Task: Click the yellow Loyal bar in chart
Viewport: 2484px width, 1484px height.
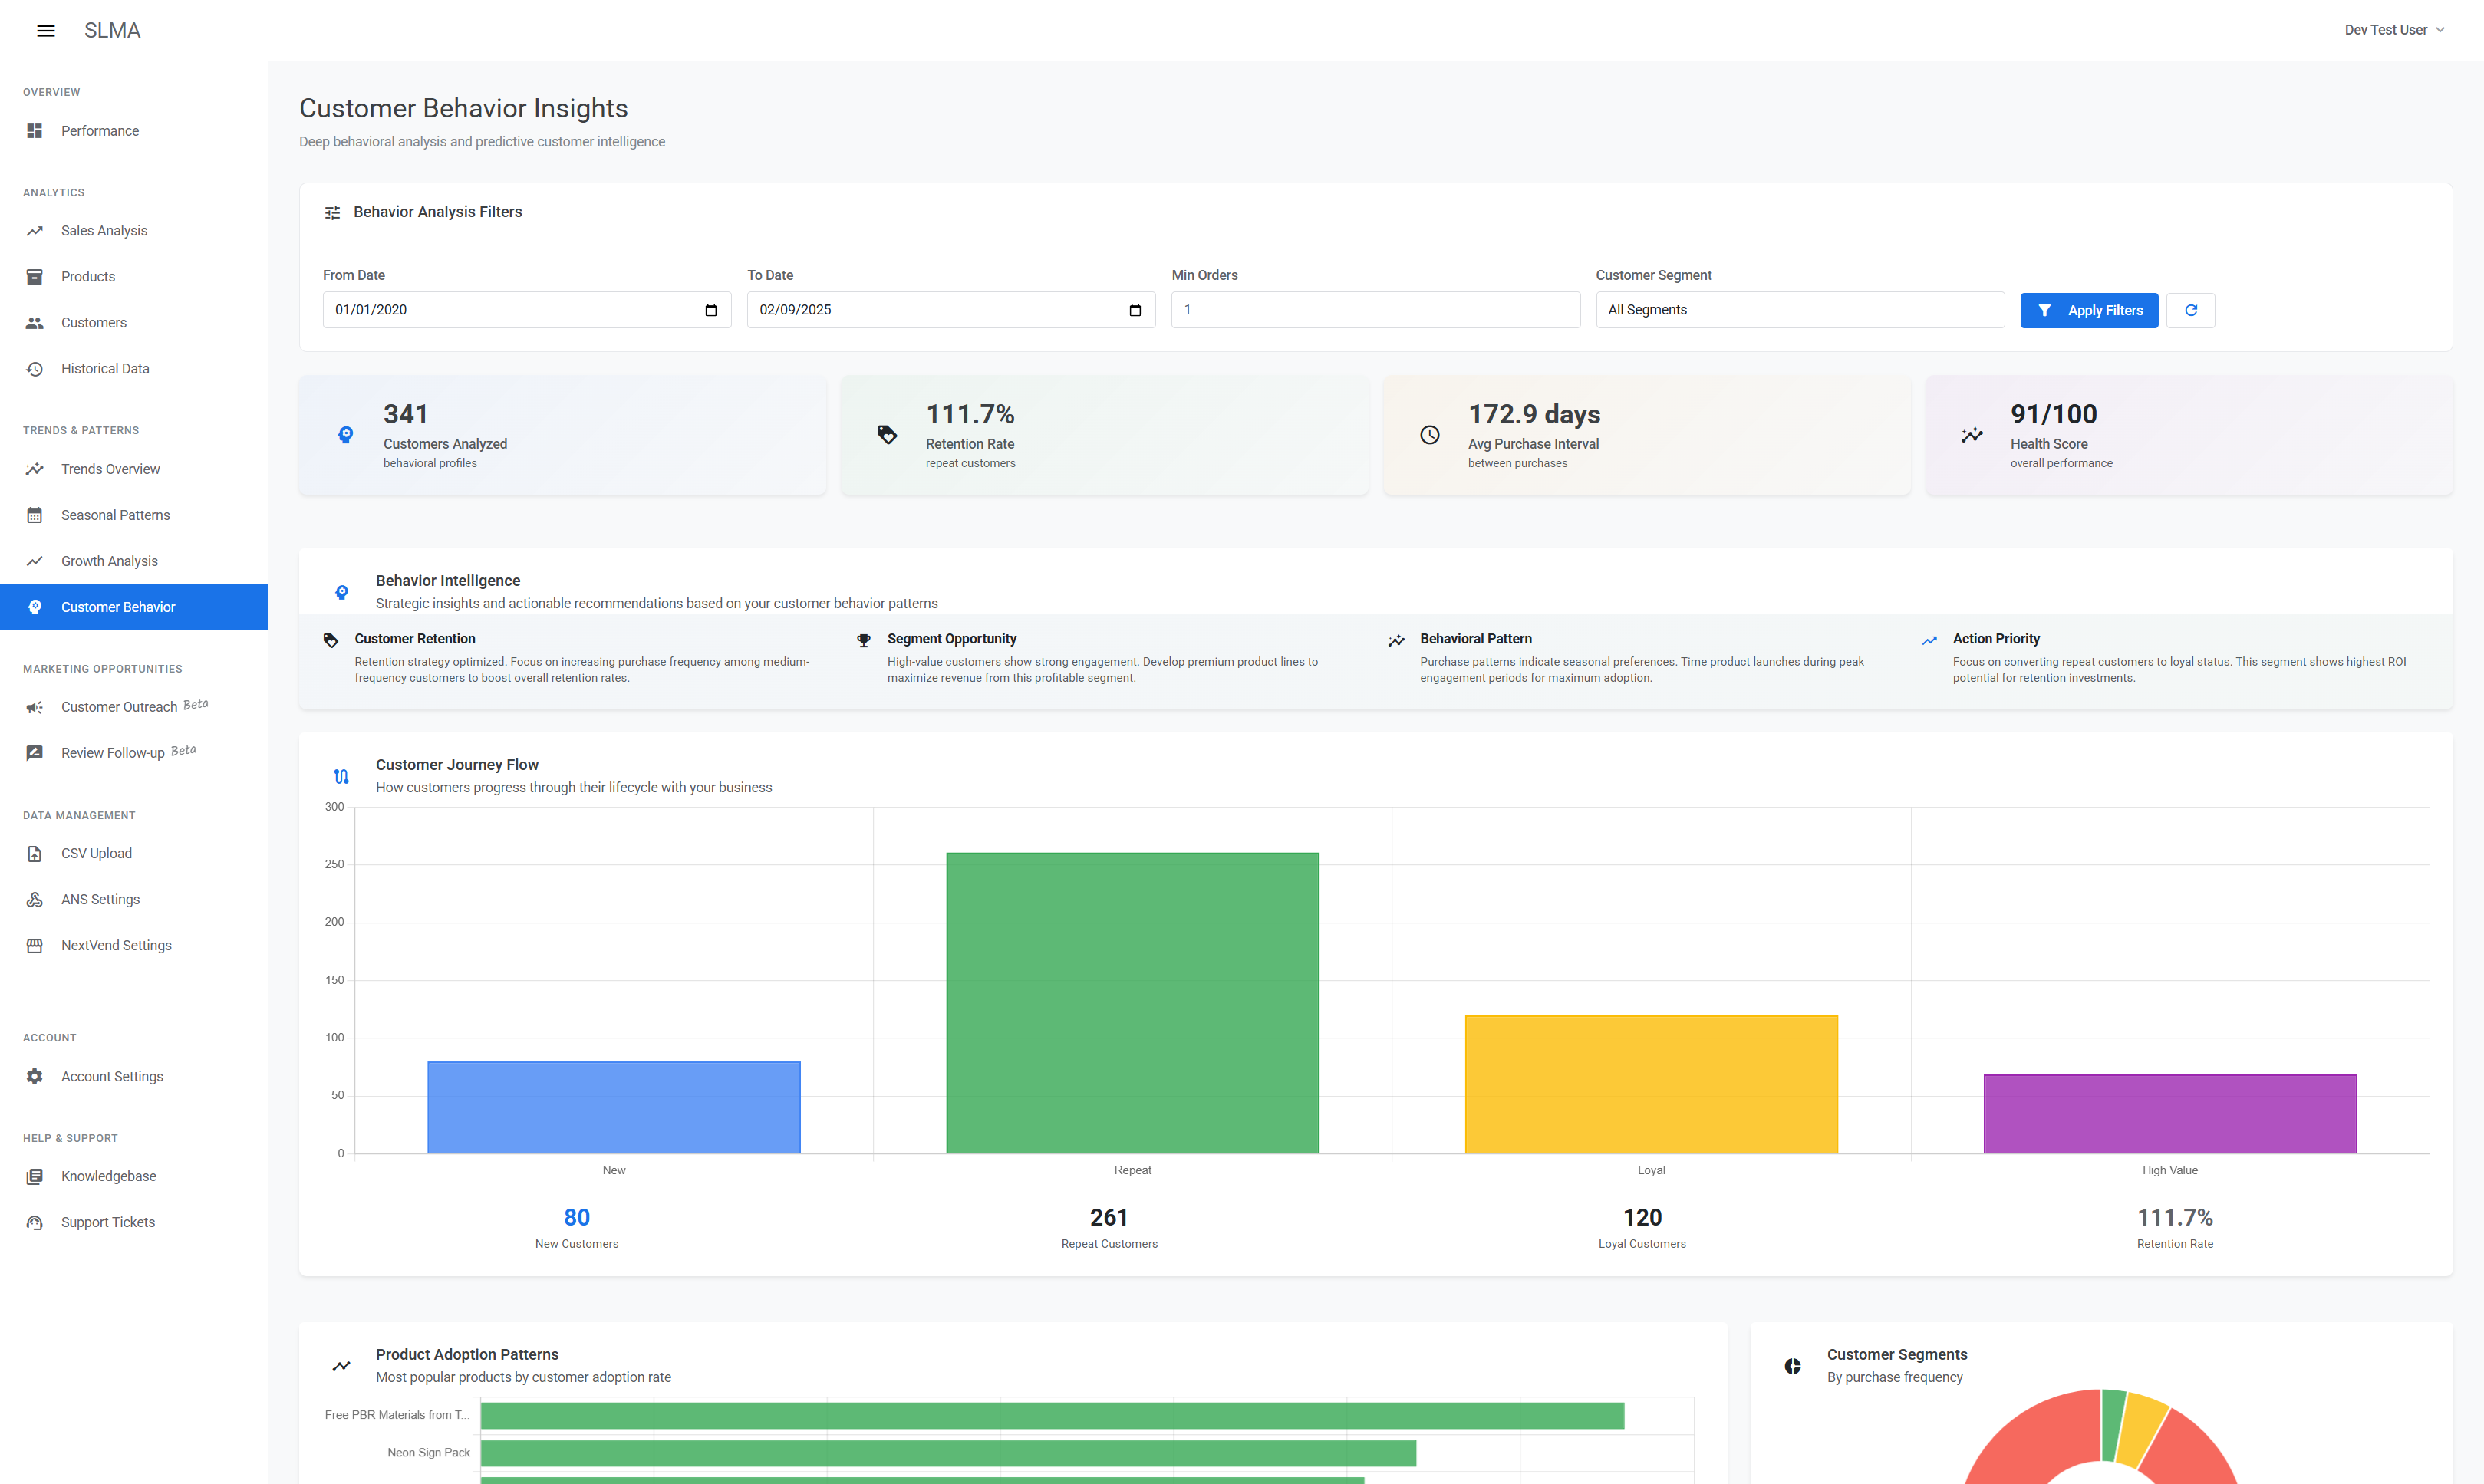Action: pyautogui.click(x=1652, y=1084)
